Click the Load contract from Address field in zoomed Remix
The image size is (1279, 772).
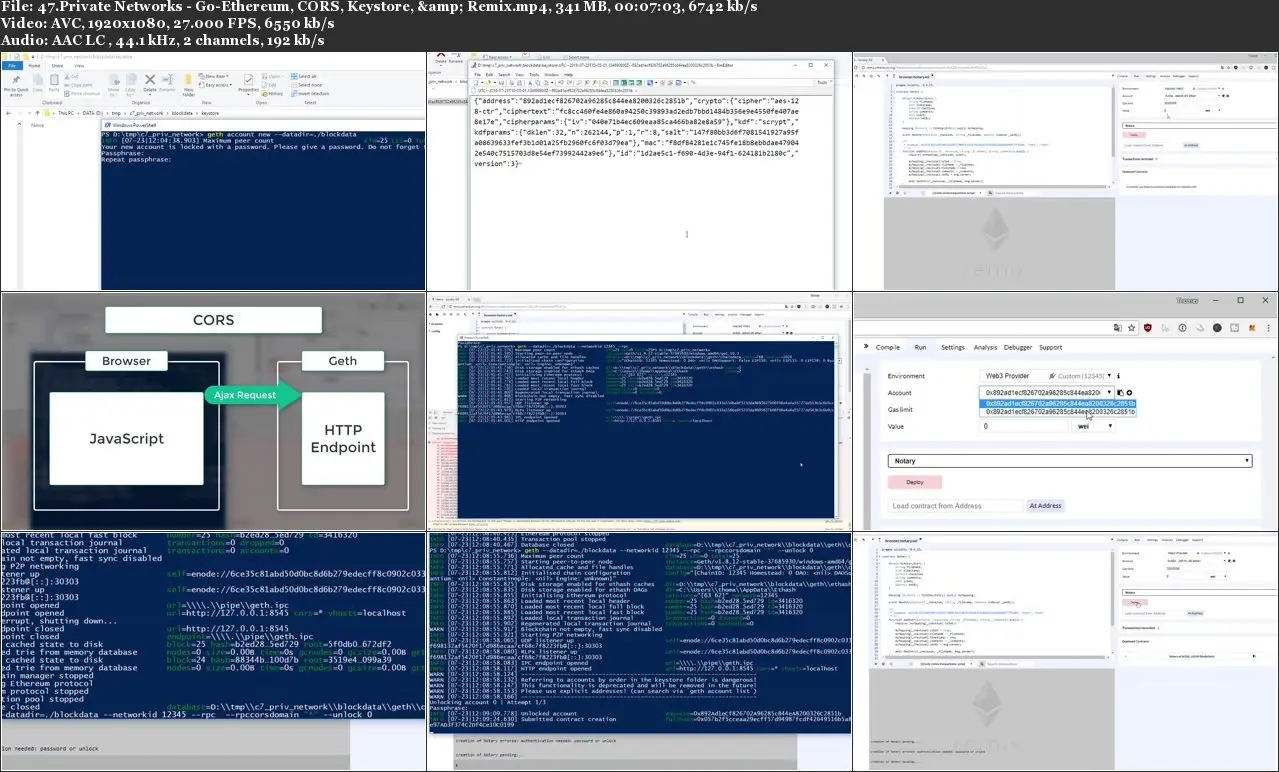(955, 506)
